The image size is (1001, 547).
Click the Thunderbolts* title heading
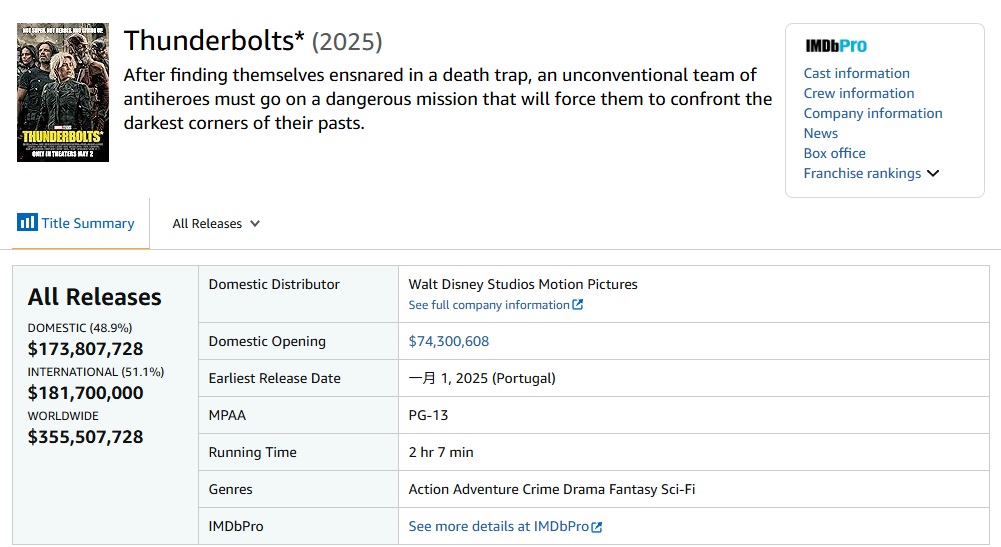point(214,41)
